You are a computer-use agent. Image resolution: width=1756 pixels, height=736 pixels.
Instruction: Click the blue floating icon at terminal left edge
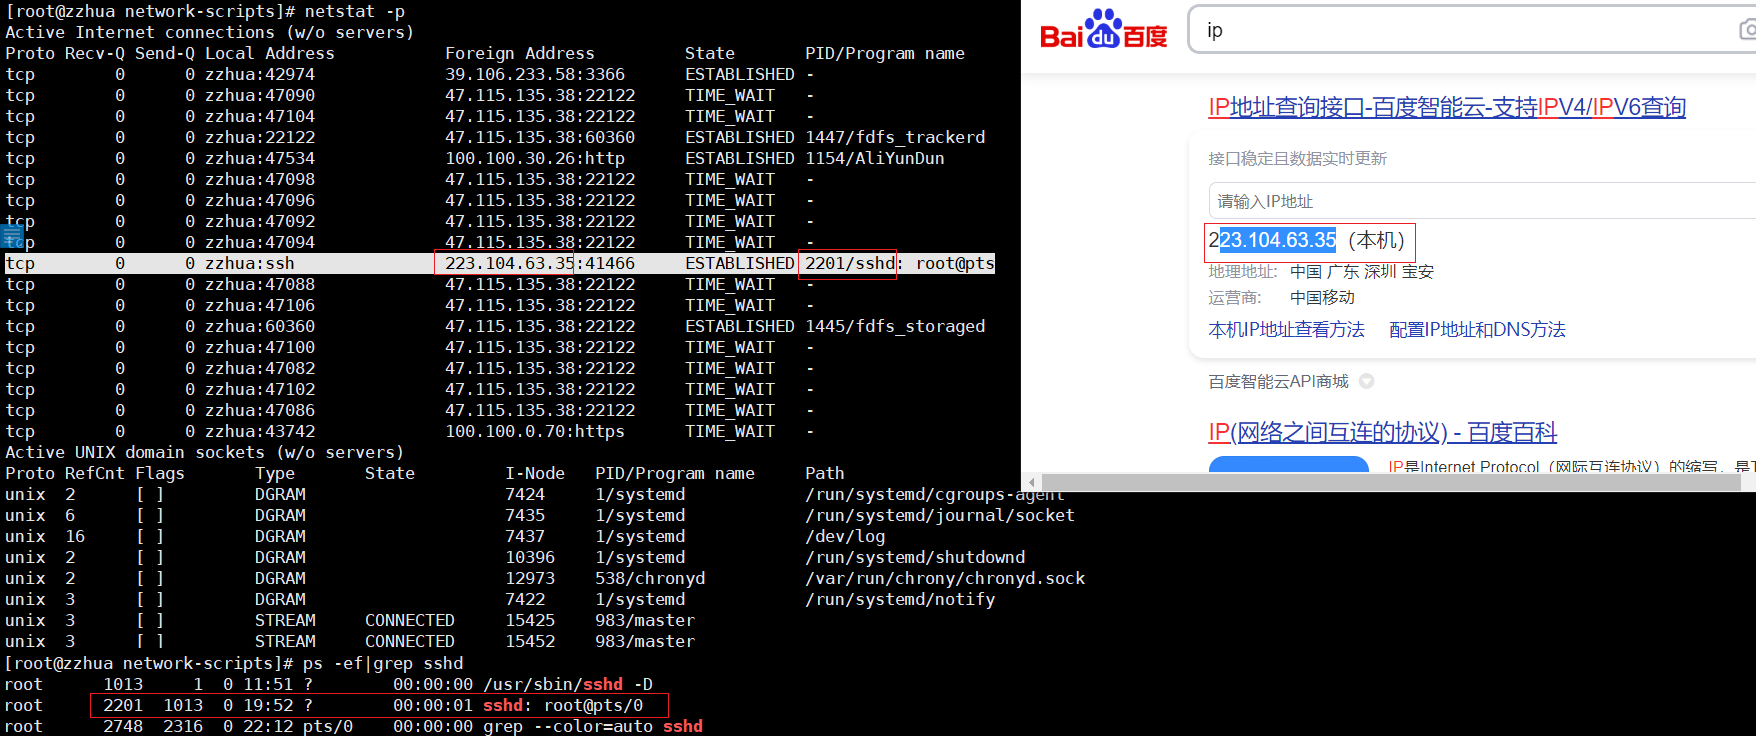pos(12,237)
